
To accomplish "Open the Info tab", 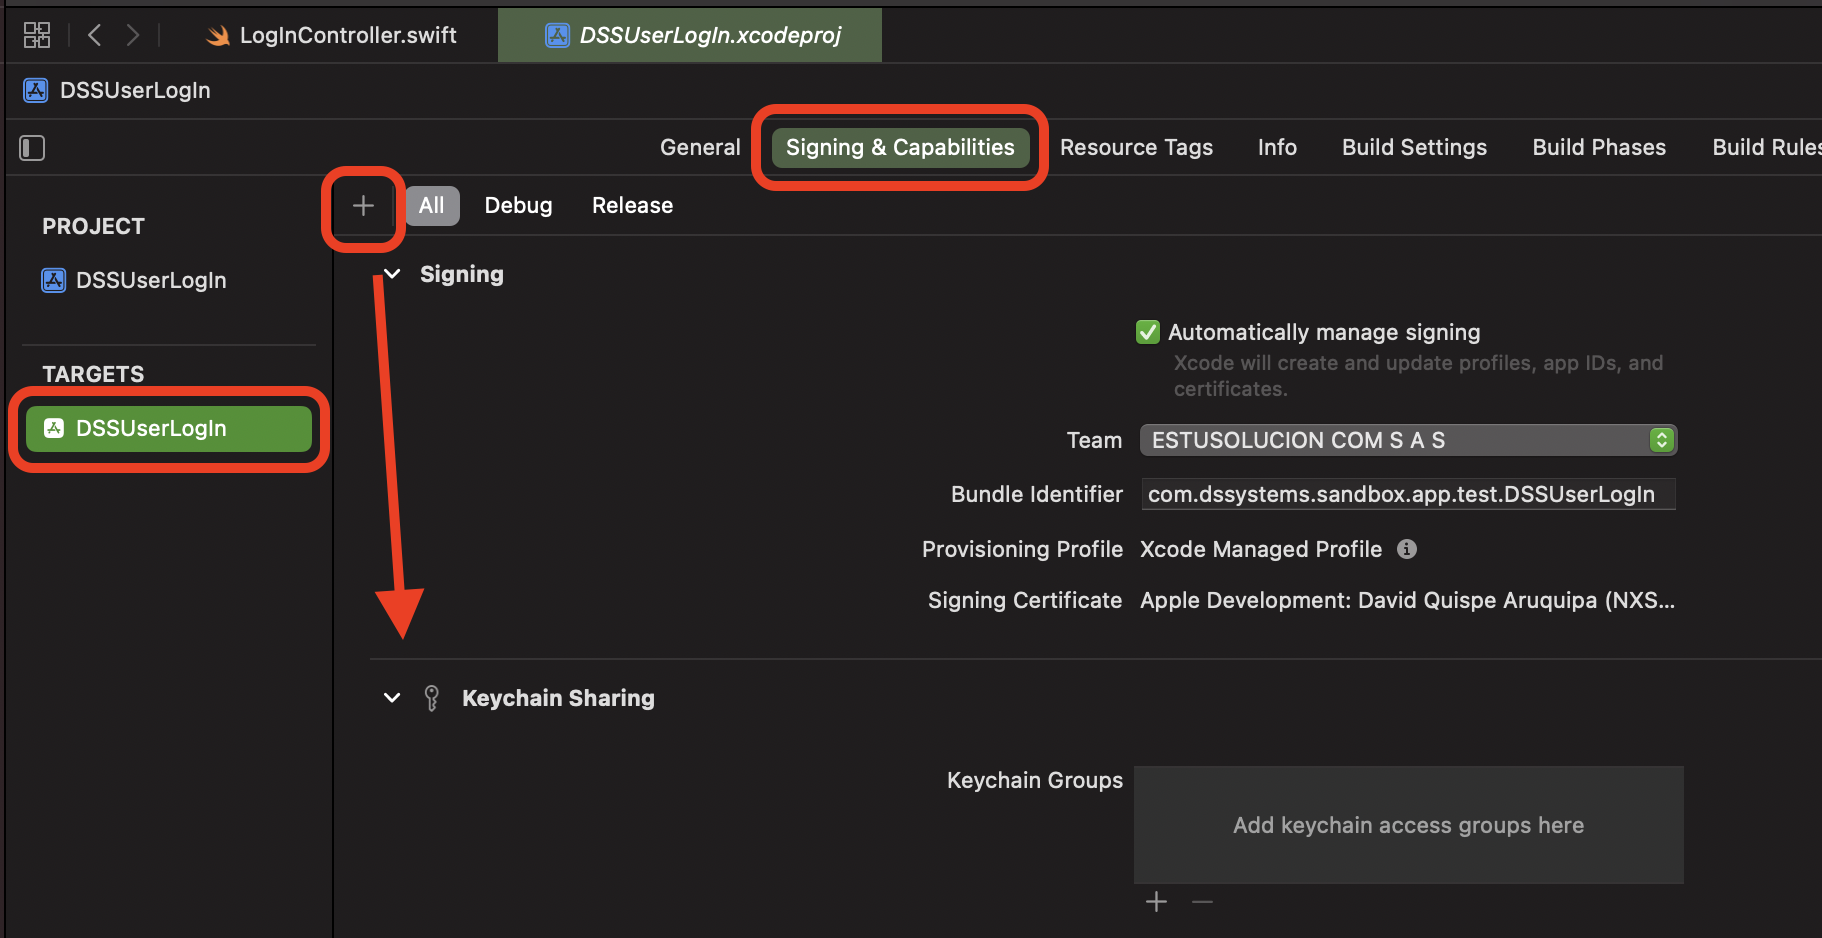I will click(x=1277, y=148).
